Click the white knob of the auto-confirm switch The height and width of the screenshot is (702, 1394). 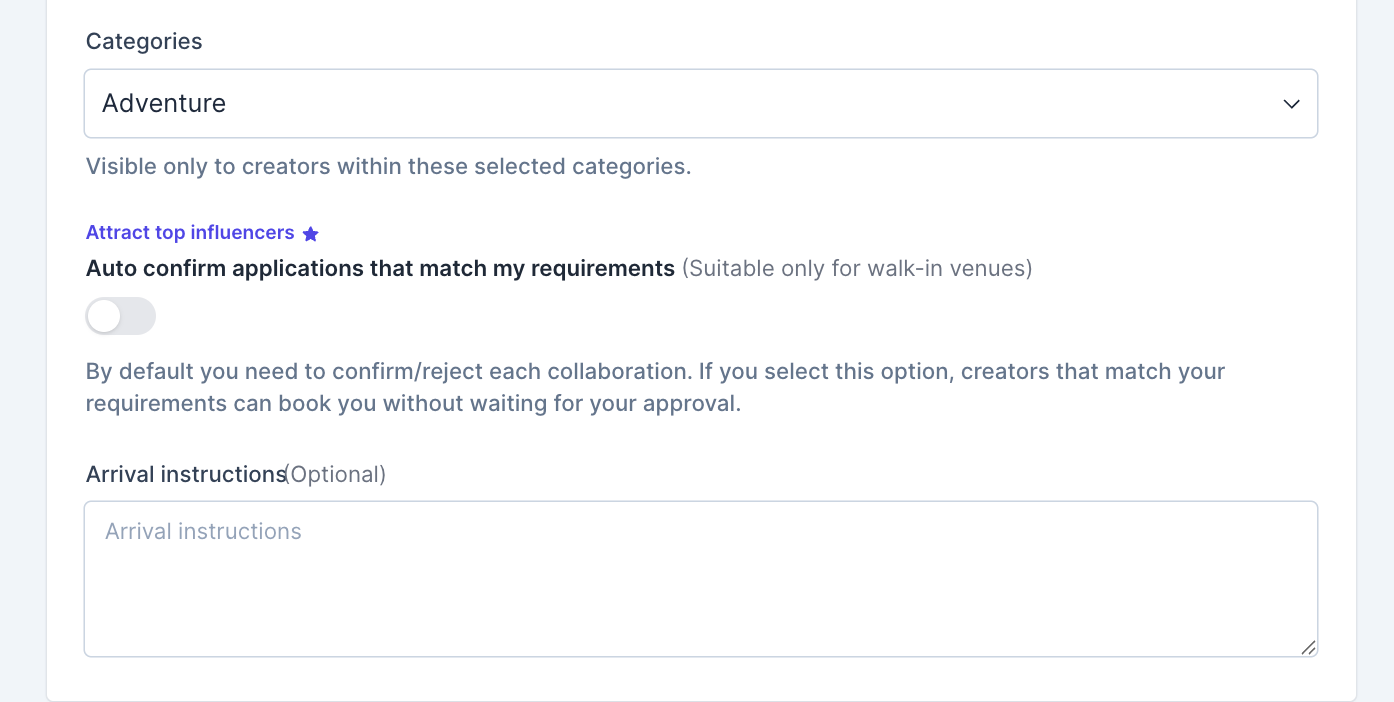(104, 316)
